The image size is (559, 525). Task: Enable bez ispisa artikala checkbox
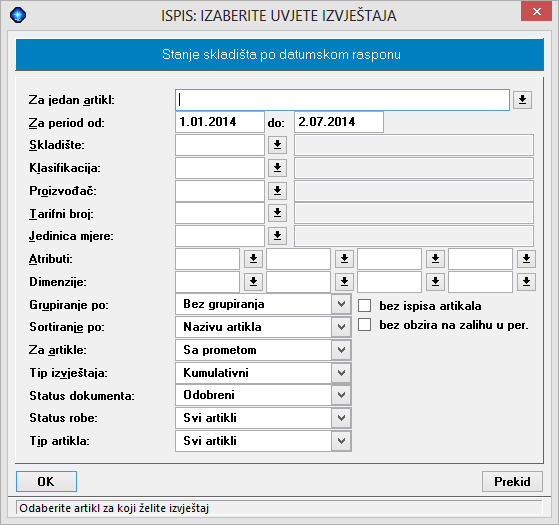364,305
